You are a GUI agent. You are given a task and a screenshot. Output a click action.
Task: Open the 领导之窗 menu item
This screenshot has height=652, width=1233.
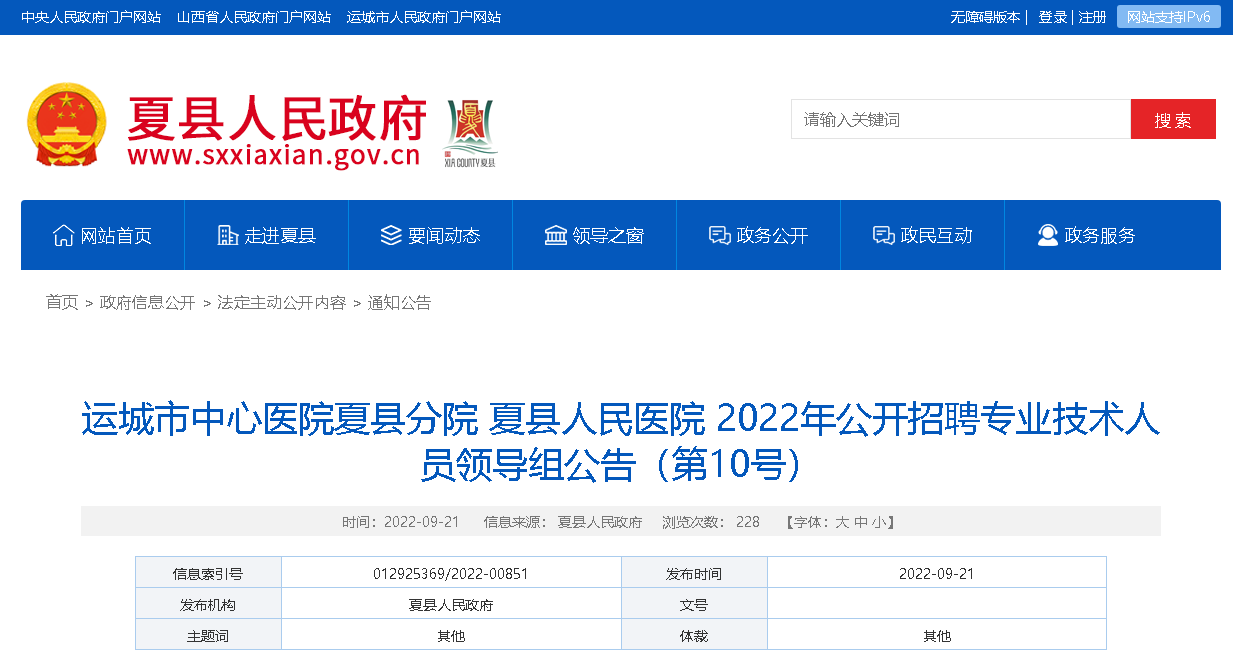(595, 235)
